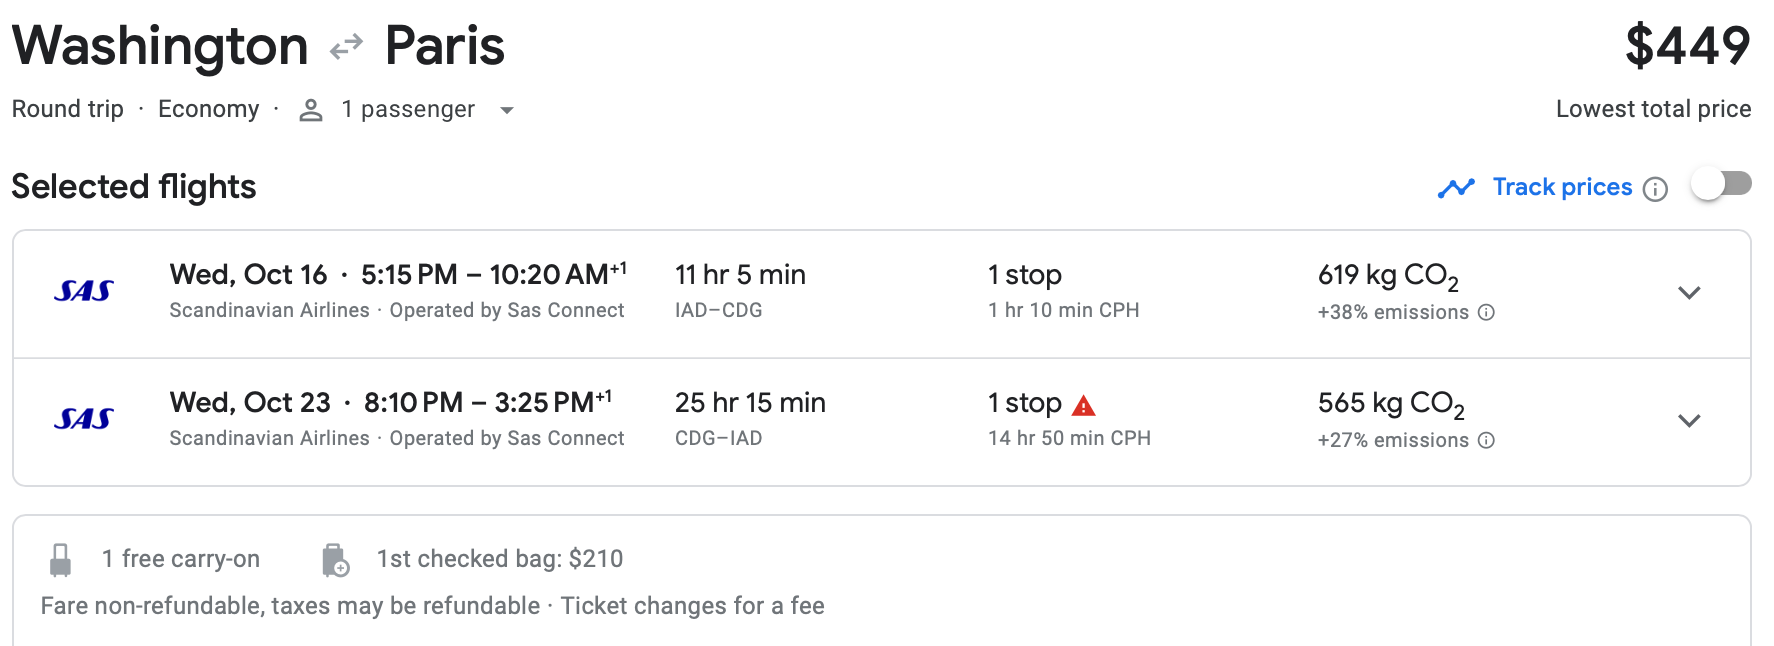Screen dimensions: 1774x646
Task: Click the Track prices trend line icon
Action: 1456,188
